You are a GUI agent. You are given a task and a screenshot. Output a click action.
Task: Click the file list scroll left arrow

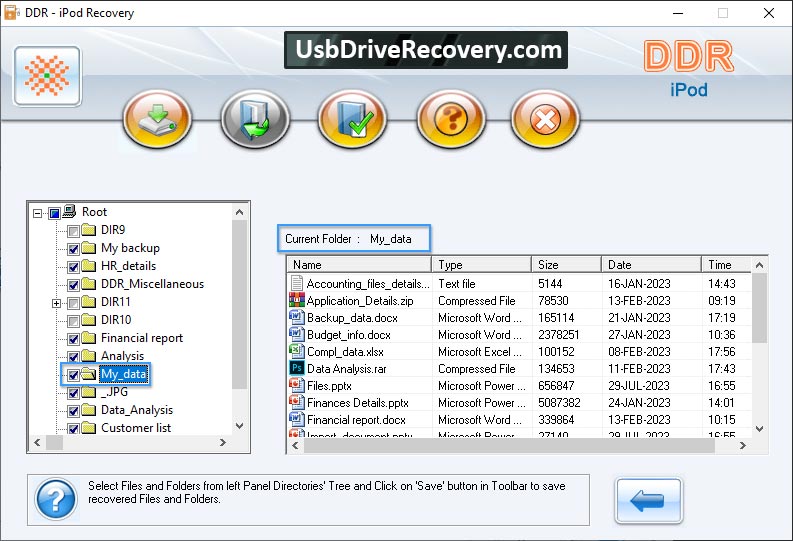click(295, 445)
